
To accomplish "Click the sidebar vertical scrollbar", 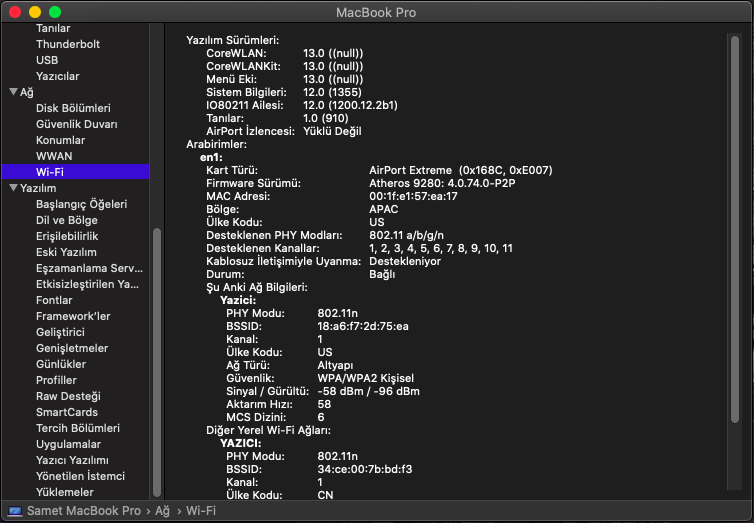I will [x=155, y=360].
